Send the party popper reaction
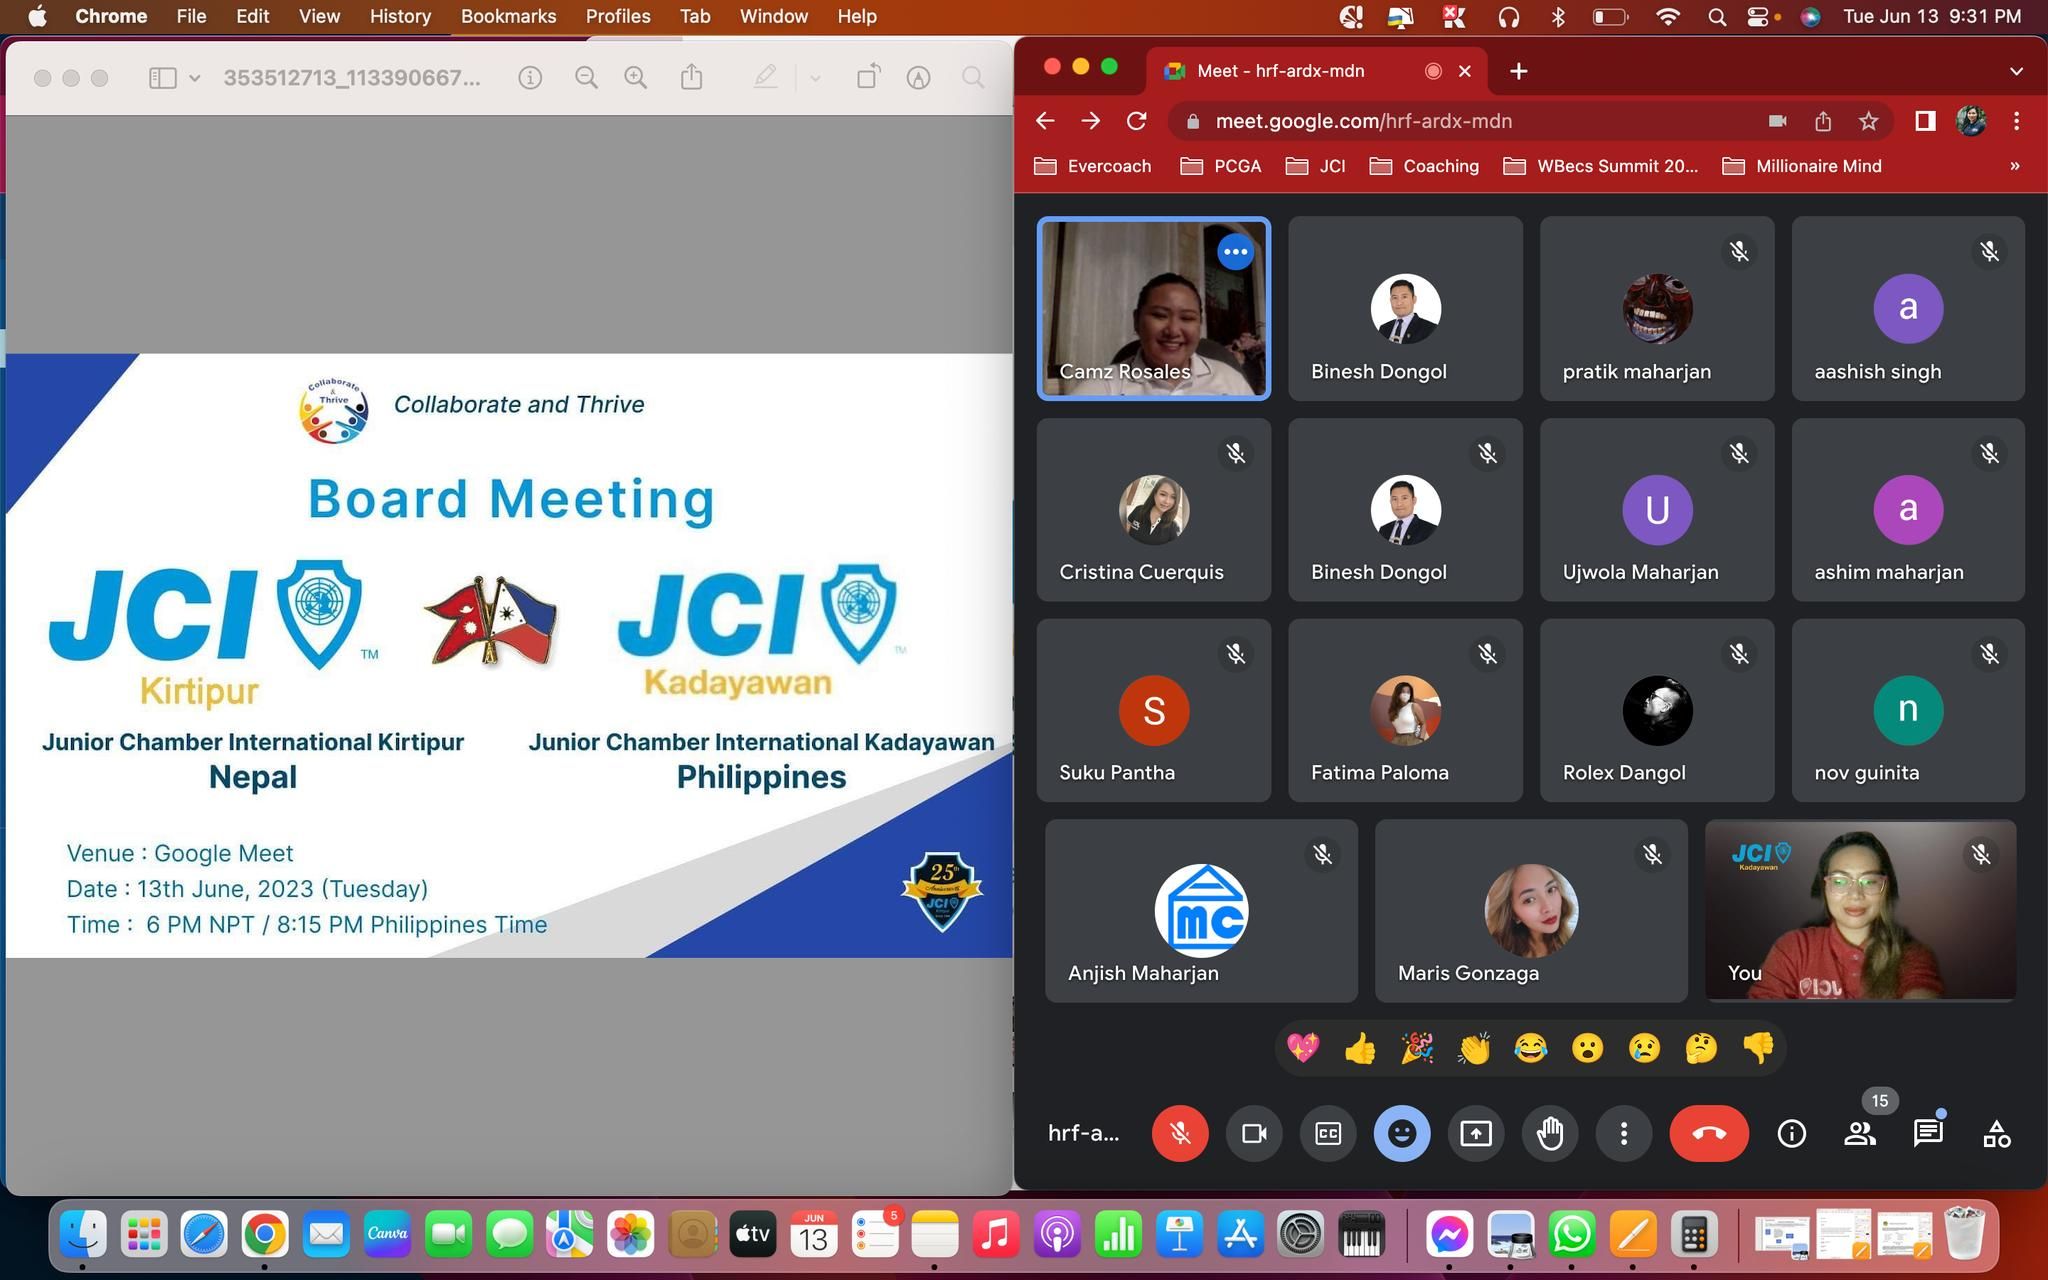This screenshot has width=2048, height=1280. (x=1417, y=1048)
